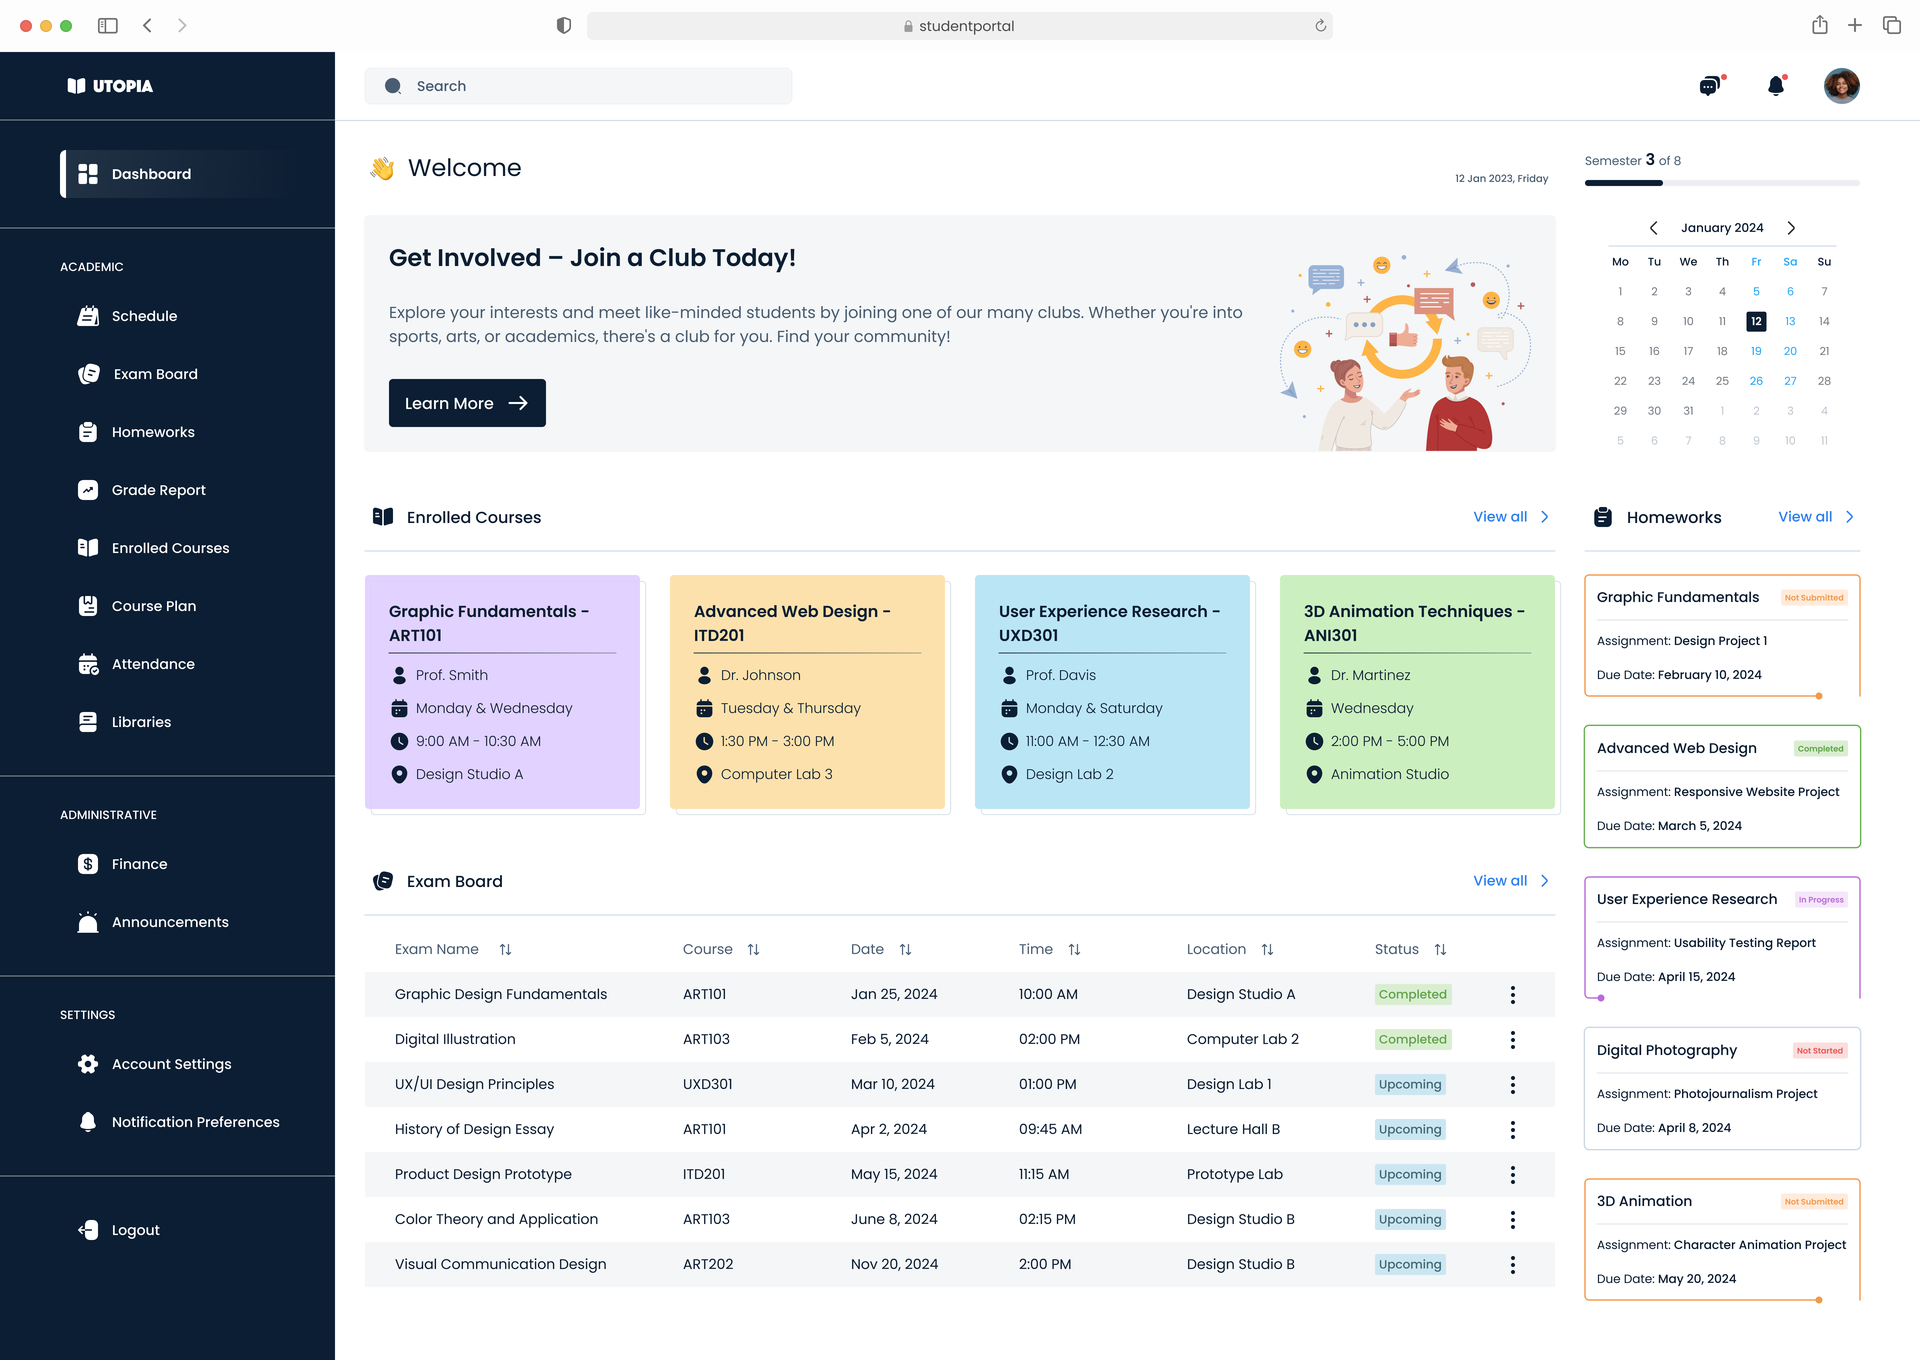1920x1360 pixels.
Task: Open options menu for Product Design Prototype exam
Action: click(1513, 1175)
